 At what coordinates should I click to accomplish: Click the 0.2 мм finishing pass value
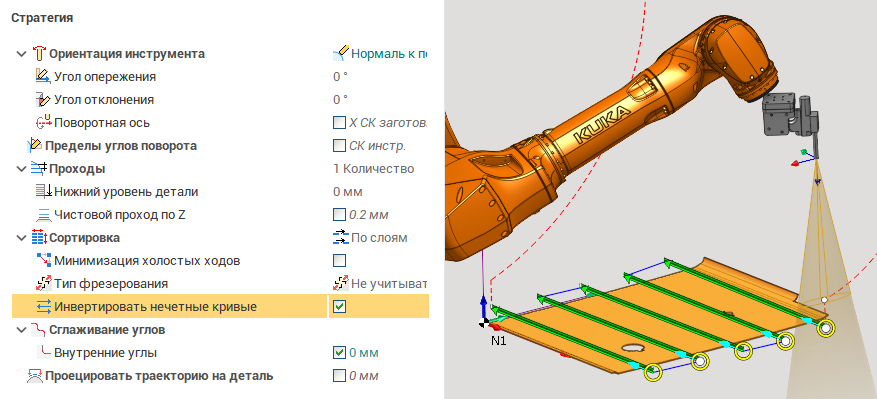pos(369,214)
